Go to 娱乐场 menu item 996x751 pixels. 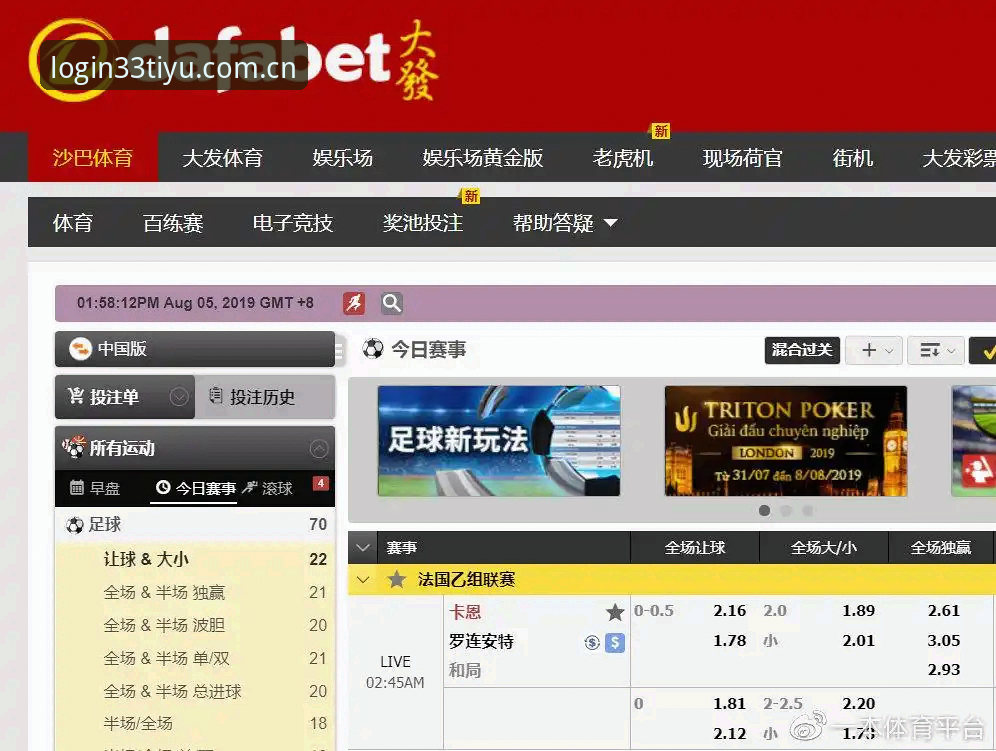[342, 158]
